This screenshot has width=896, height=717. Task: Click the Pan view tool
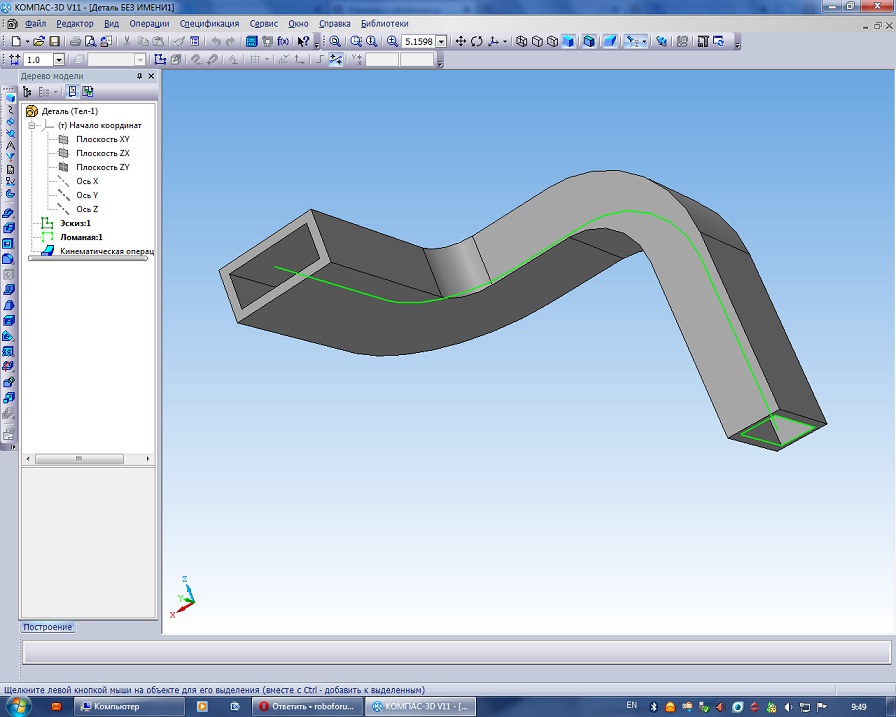[461, 41]
